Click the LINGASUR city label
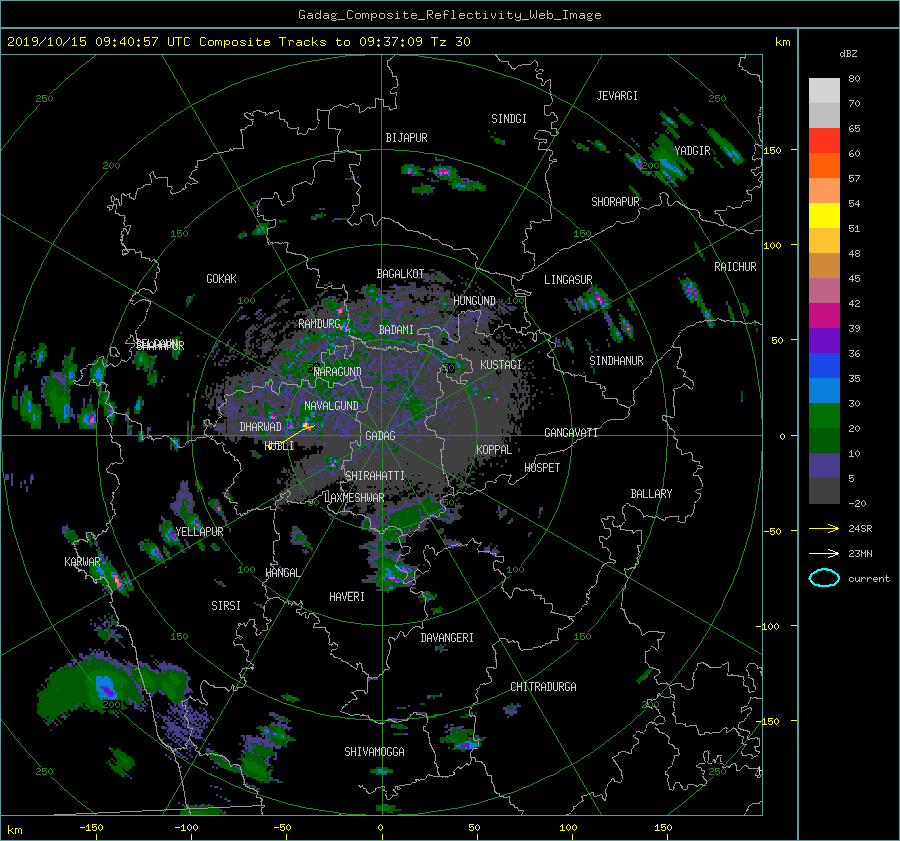 [x=568, y=280]
